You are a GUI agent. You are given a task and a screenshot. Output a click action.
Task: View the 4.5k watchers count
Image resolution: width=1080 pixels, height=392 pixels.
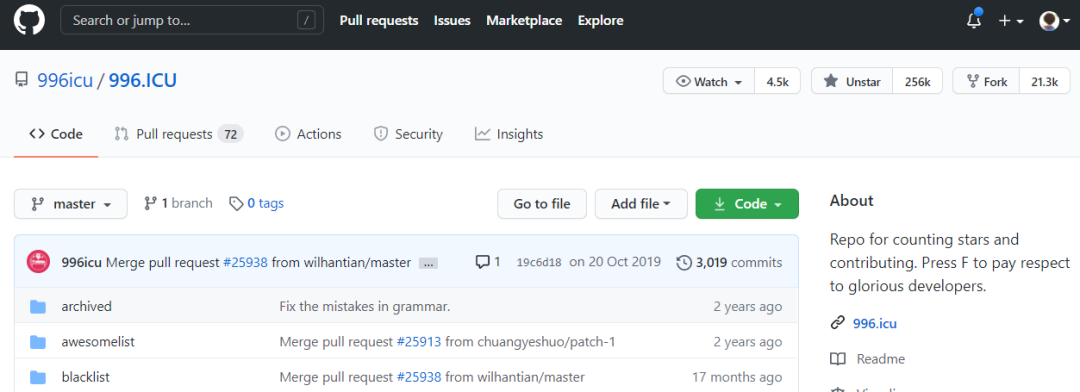click(778, 81)
